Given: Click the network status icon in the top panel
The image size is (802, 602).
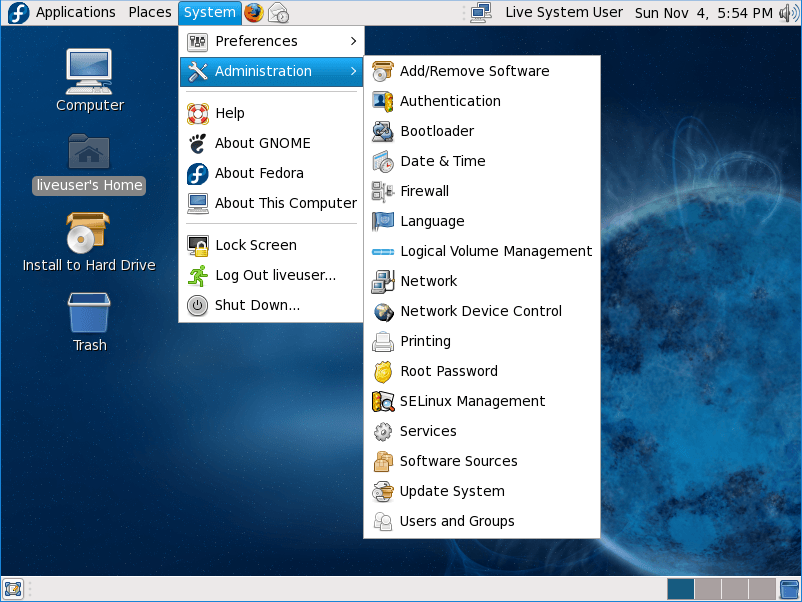Looking at the screenshot, I should click(x=481, y=13).
